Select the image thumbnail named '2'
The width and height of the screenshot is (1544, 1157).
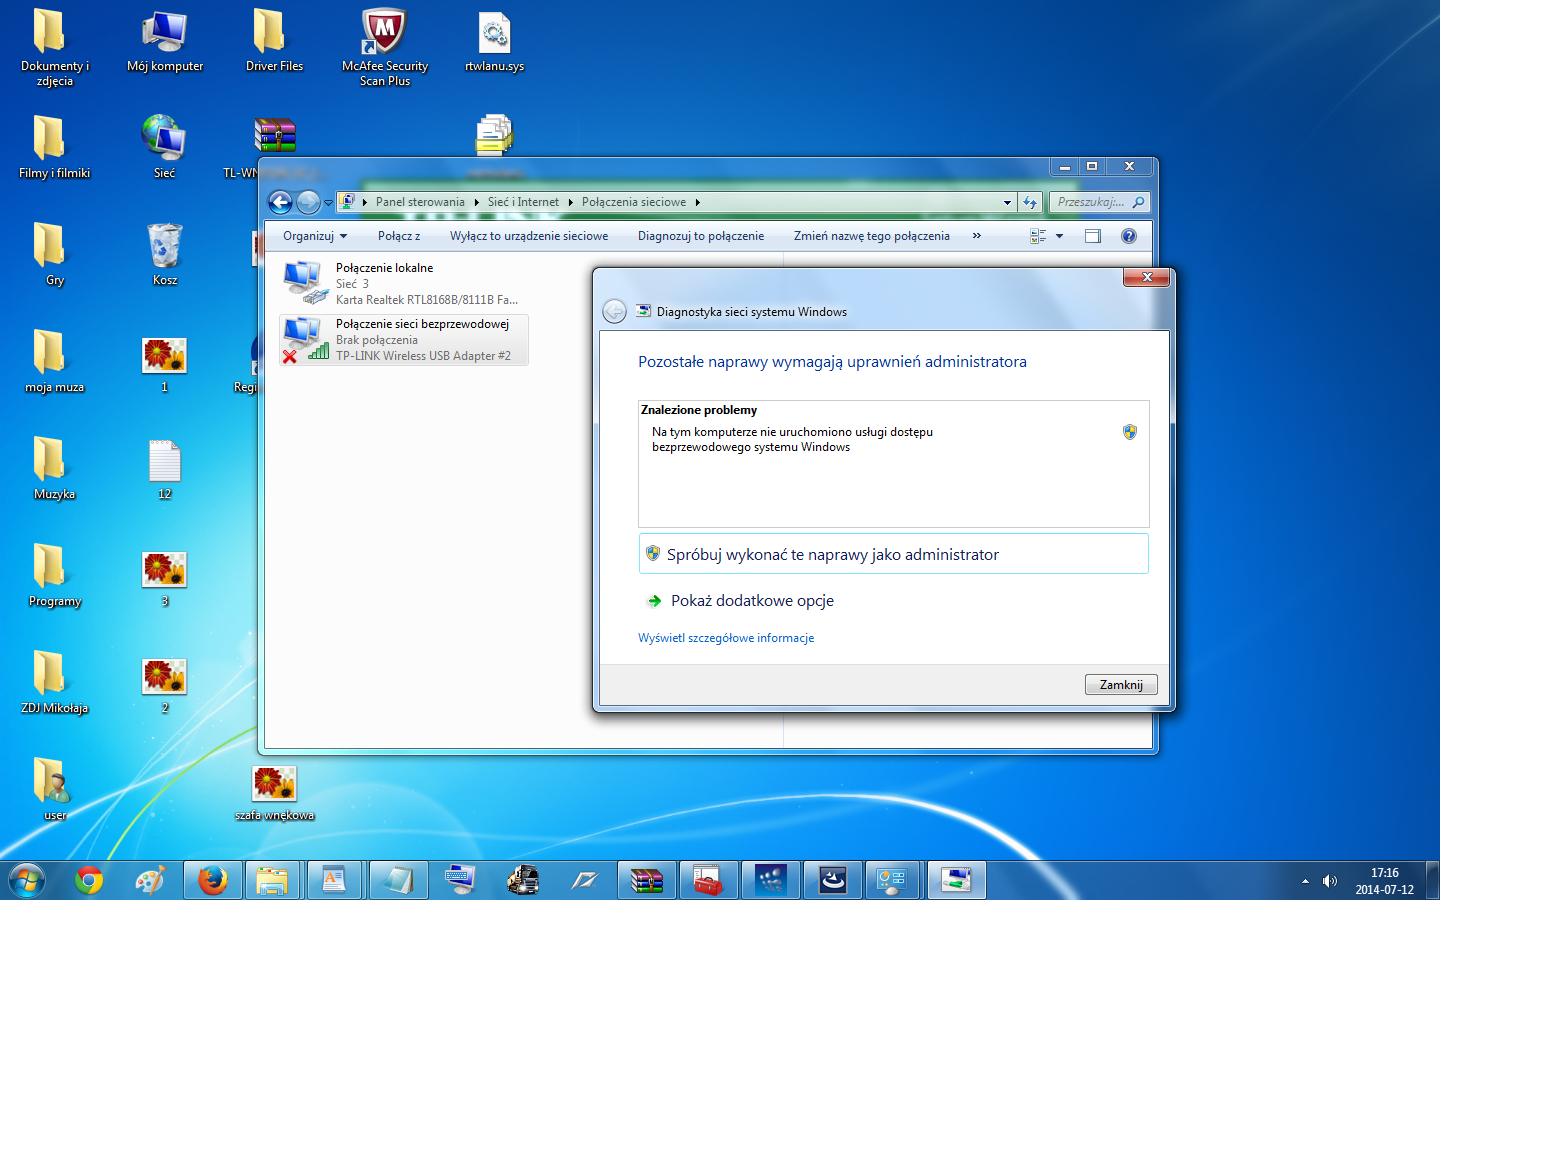[165, 685]
